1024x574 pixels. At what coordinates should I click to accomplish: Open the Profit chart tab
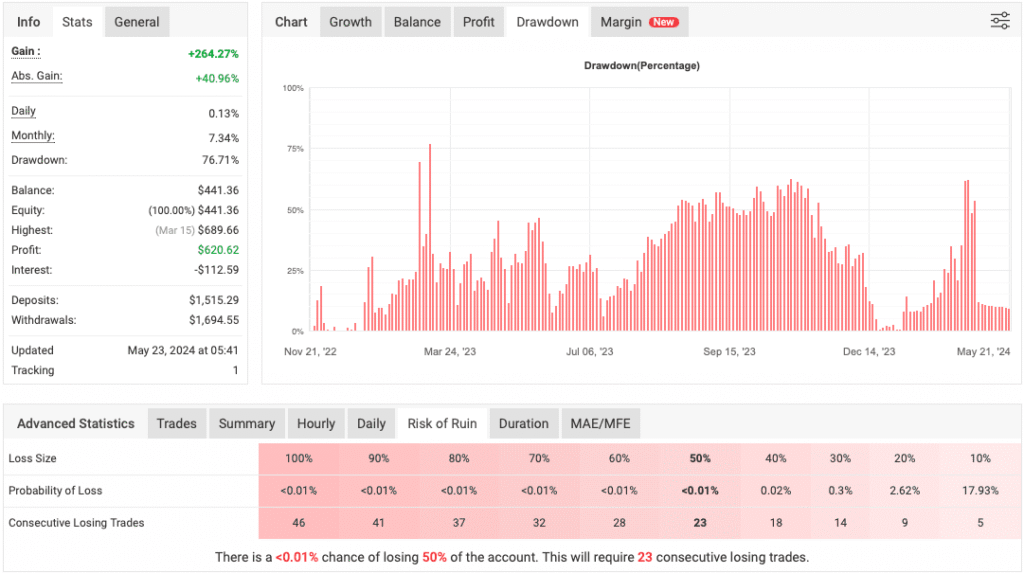pos(478,22)
